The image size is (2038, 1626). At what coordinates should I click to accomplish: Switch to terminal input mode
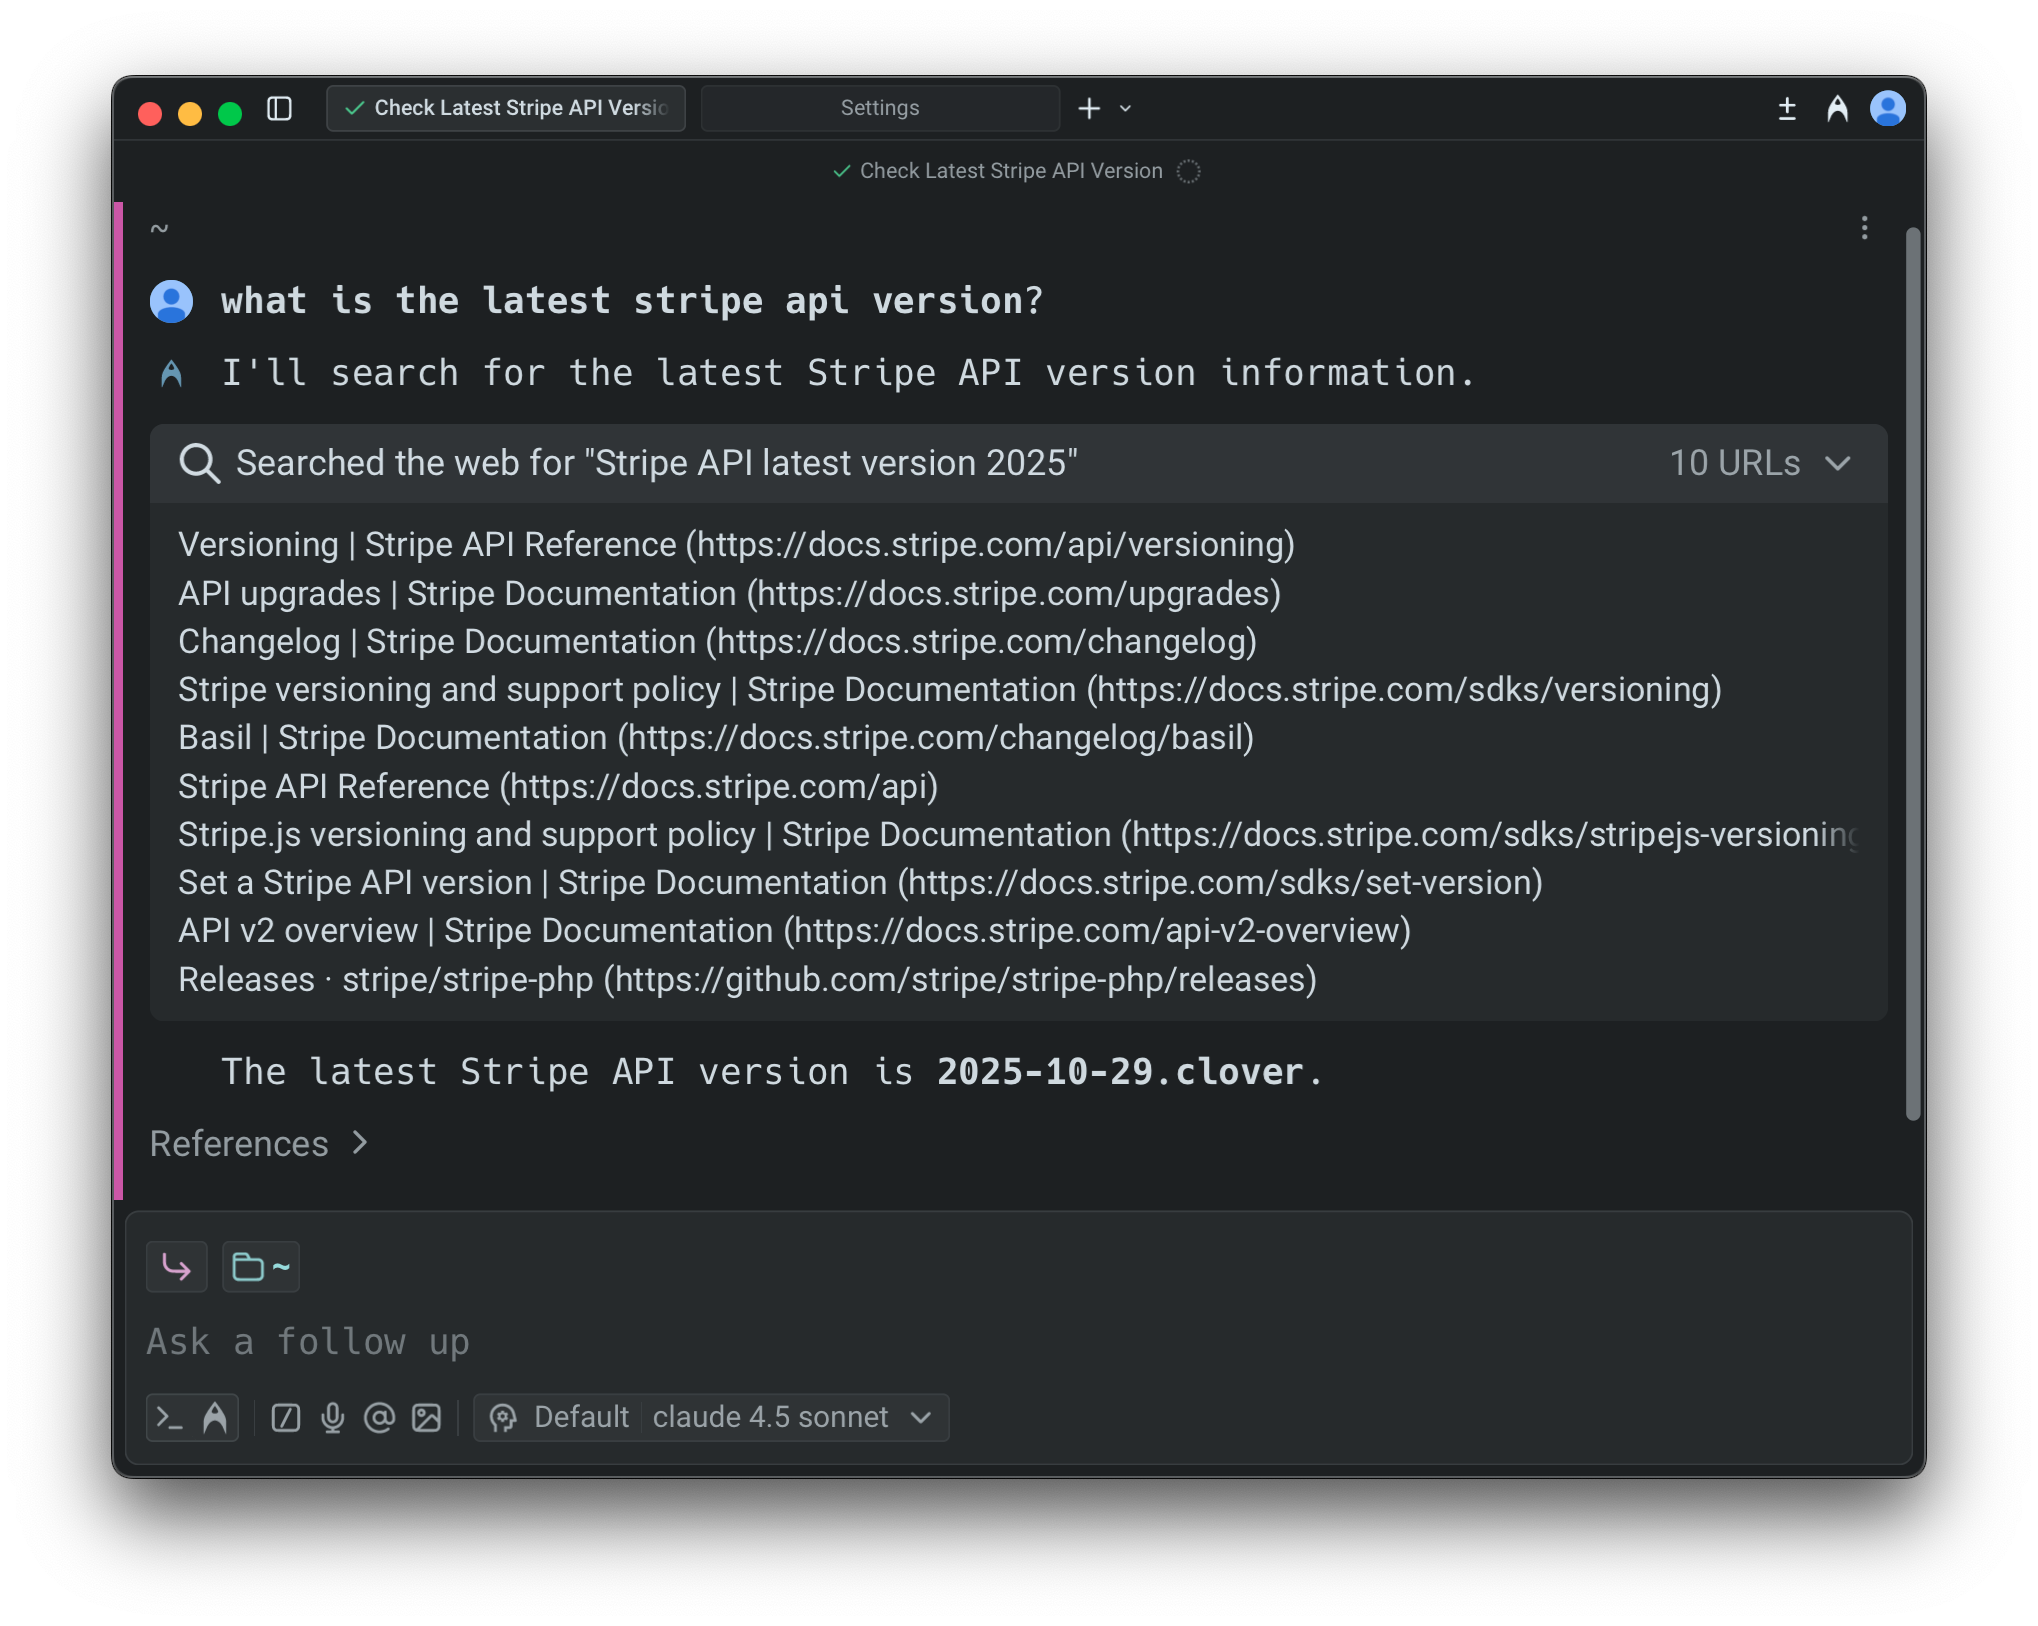[170, 1418]
